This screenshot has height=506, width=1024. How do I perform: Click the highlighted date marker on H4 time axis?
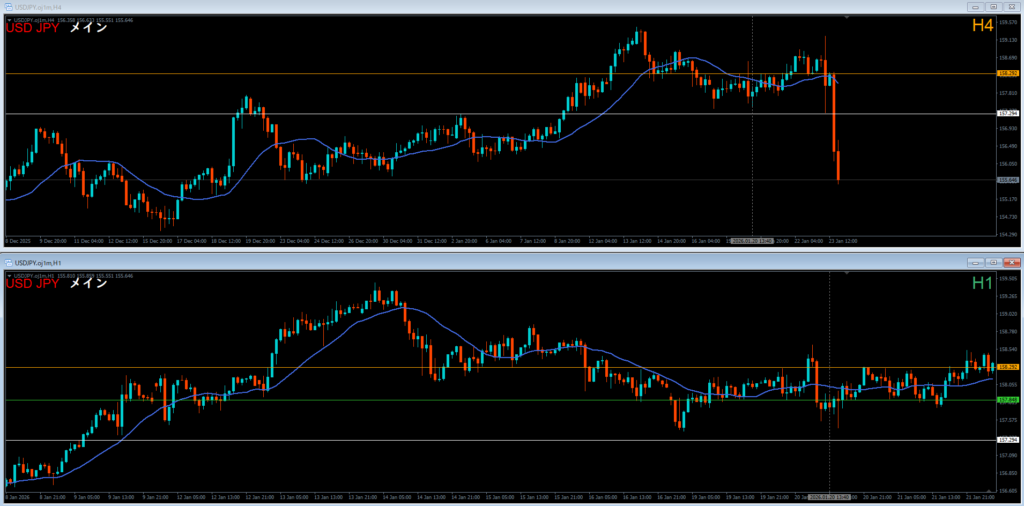(x=751, y=240)
